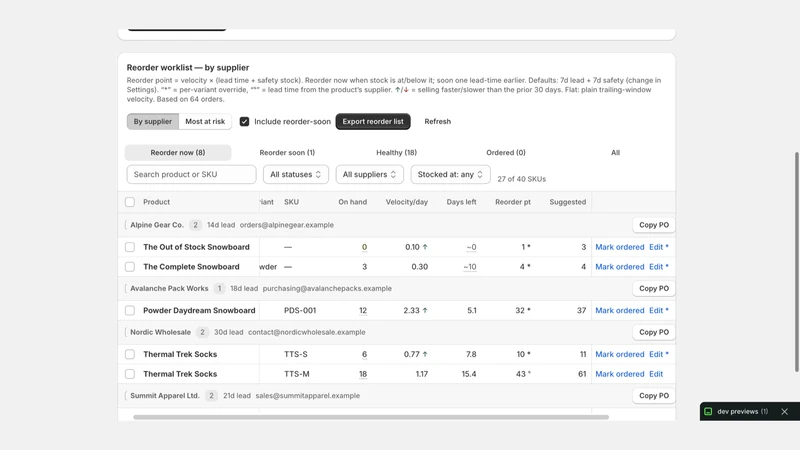This screenshot has height=450, width=800.
Task: Click on hand value 12
Action: [363, 310]
